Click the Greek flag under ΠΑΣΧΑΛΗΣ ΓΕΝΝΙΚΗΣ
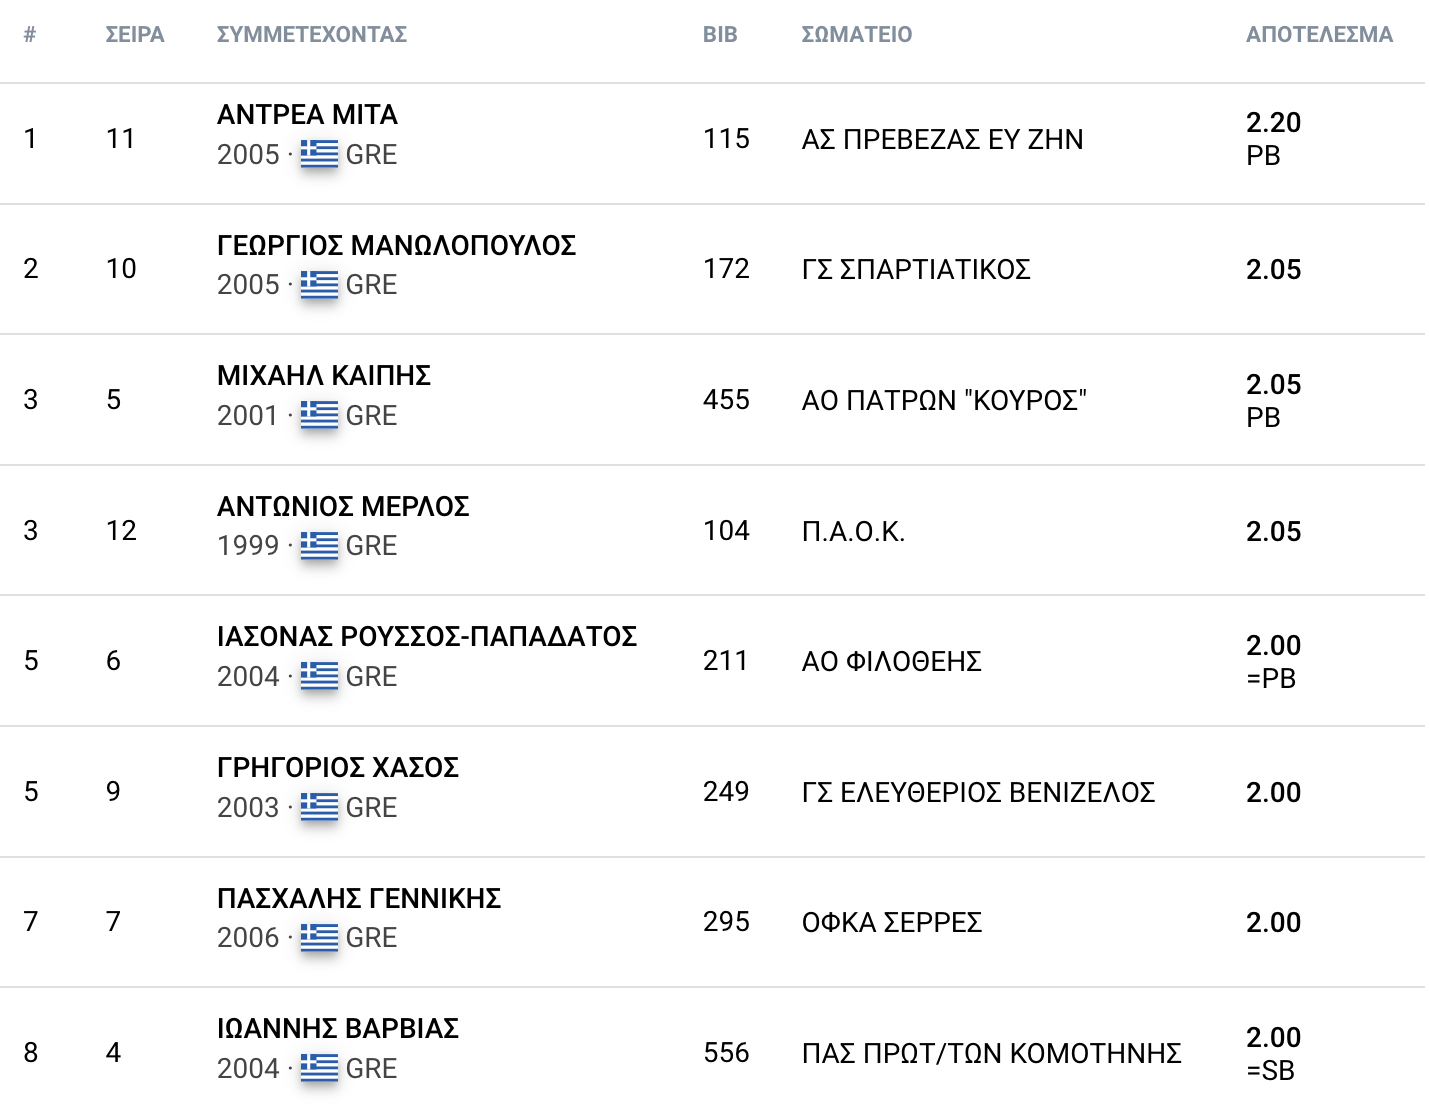Image resolution: width=1429 pixels, height=1115 pixels. pyautogui.click(x=319, y=937)
